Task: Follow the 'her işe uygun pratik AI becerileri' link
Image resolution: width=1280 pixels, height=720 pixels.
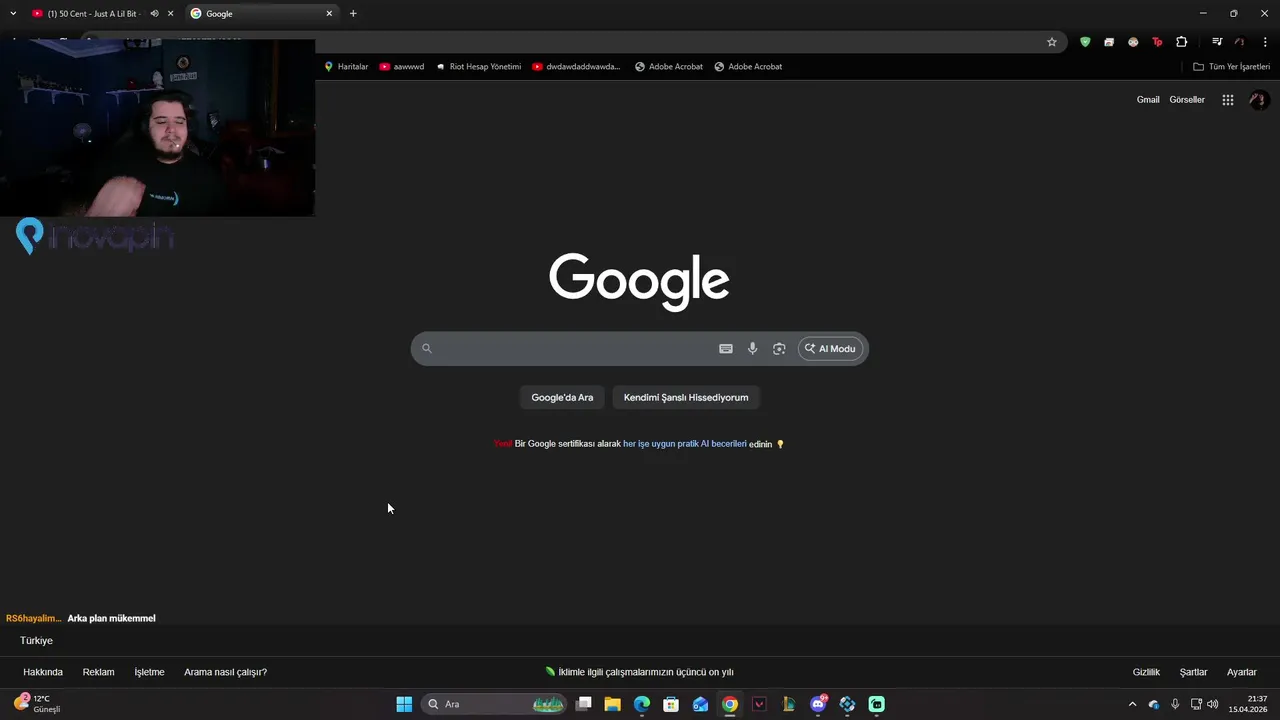Action: pyautogui.click(x=685, y=443)
